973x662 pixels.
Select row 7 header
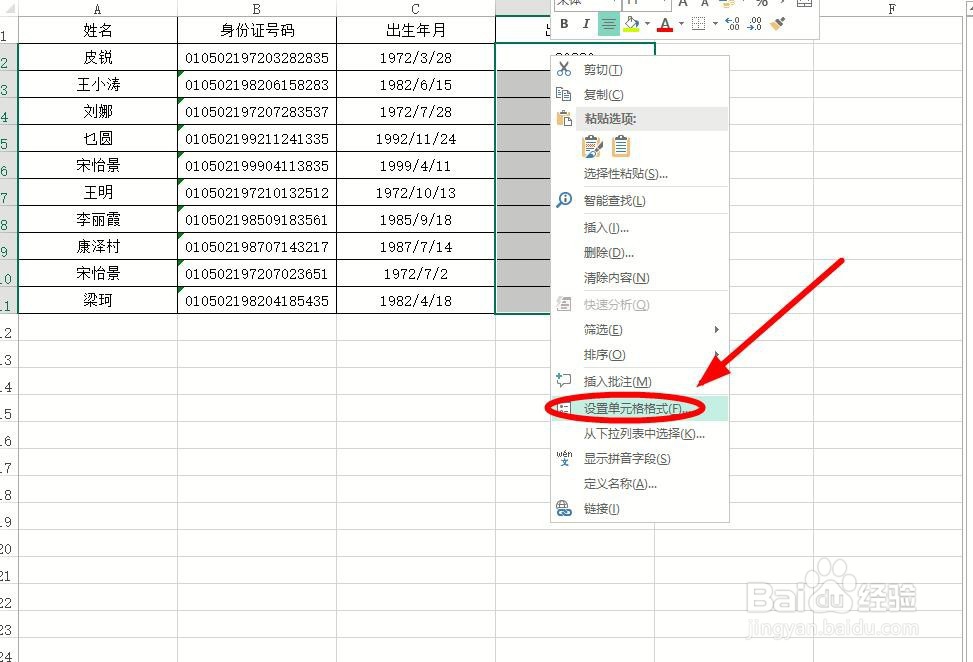(7, 192)
